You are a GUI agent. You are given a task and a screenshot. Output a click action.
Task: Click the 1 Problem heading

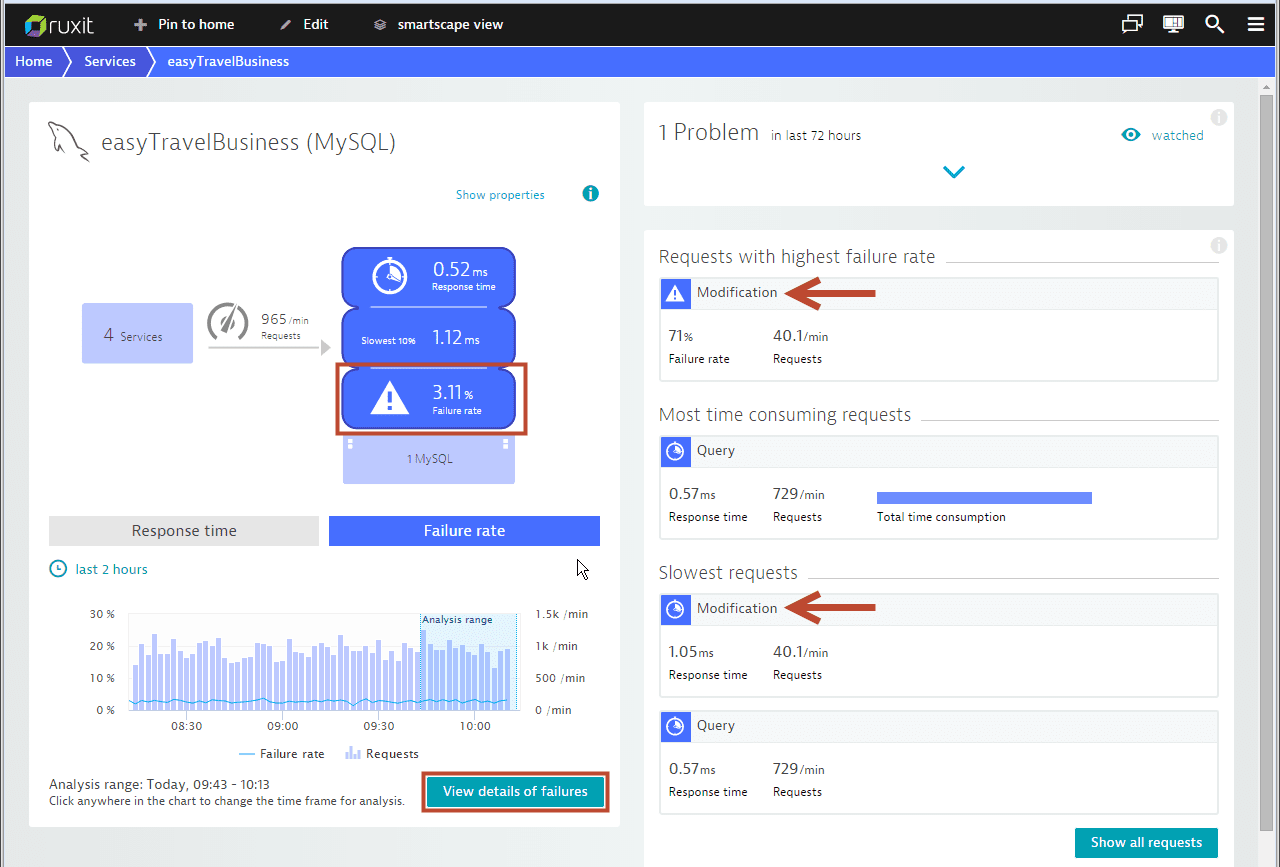(709, 132)
